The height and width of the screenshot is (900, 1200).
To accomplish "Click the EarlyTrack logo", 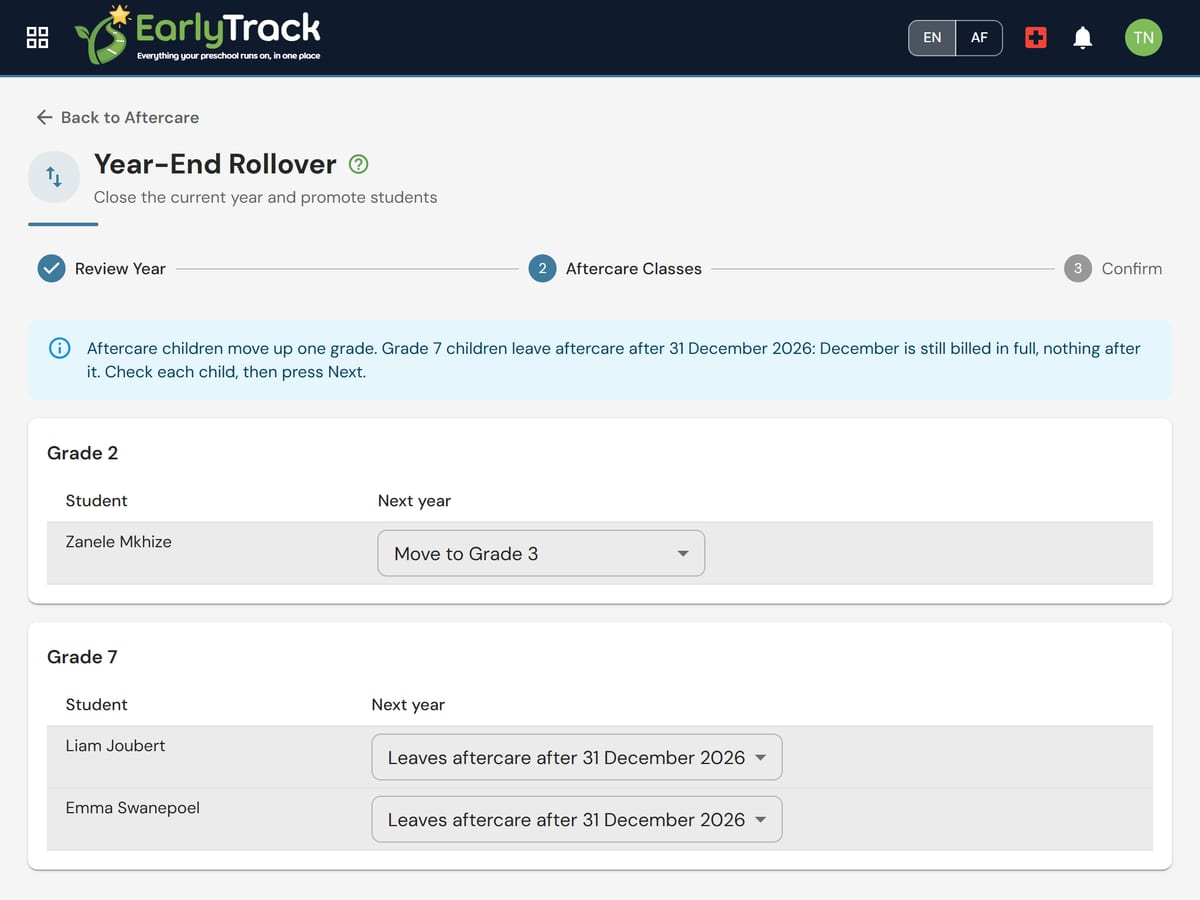I will [198, 36].
